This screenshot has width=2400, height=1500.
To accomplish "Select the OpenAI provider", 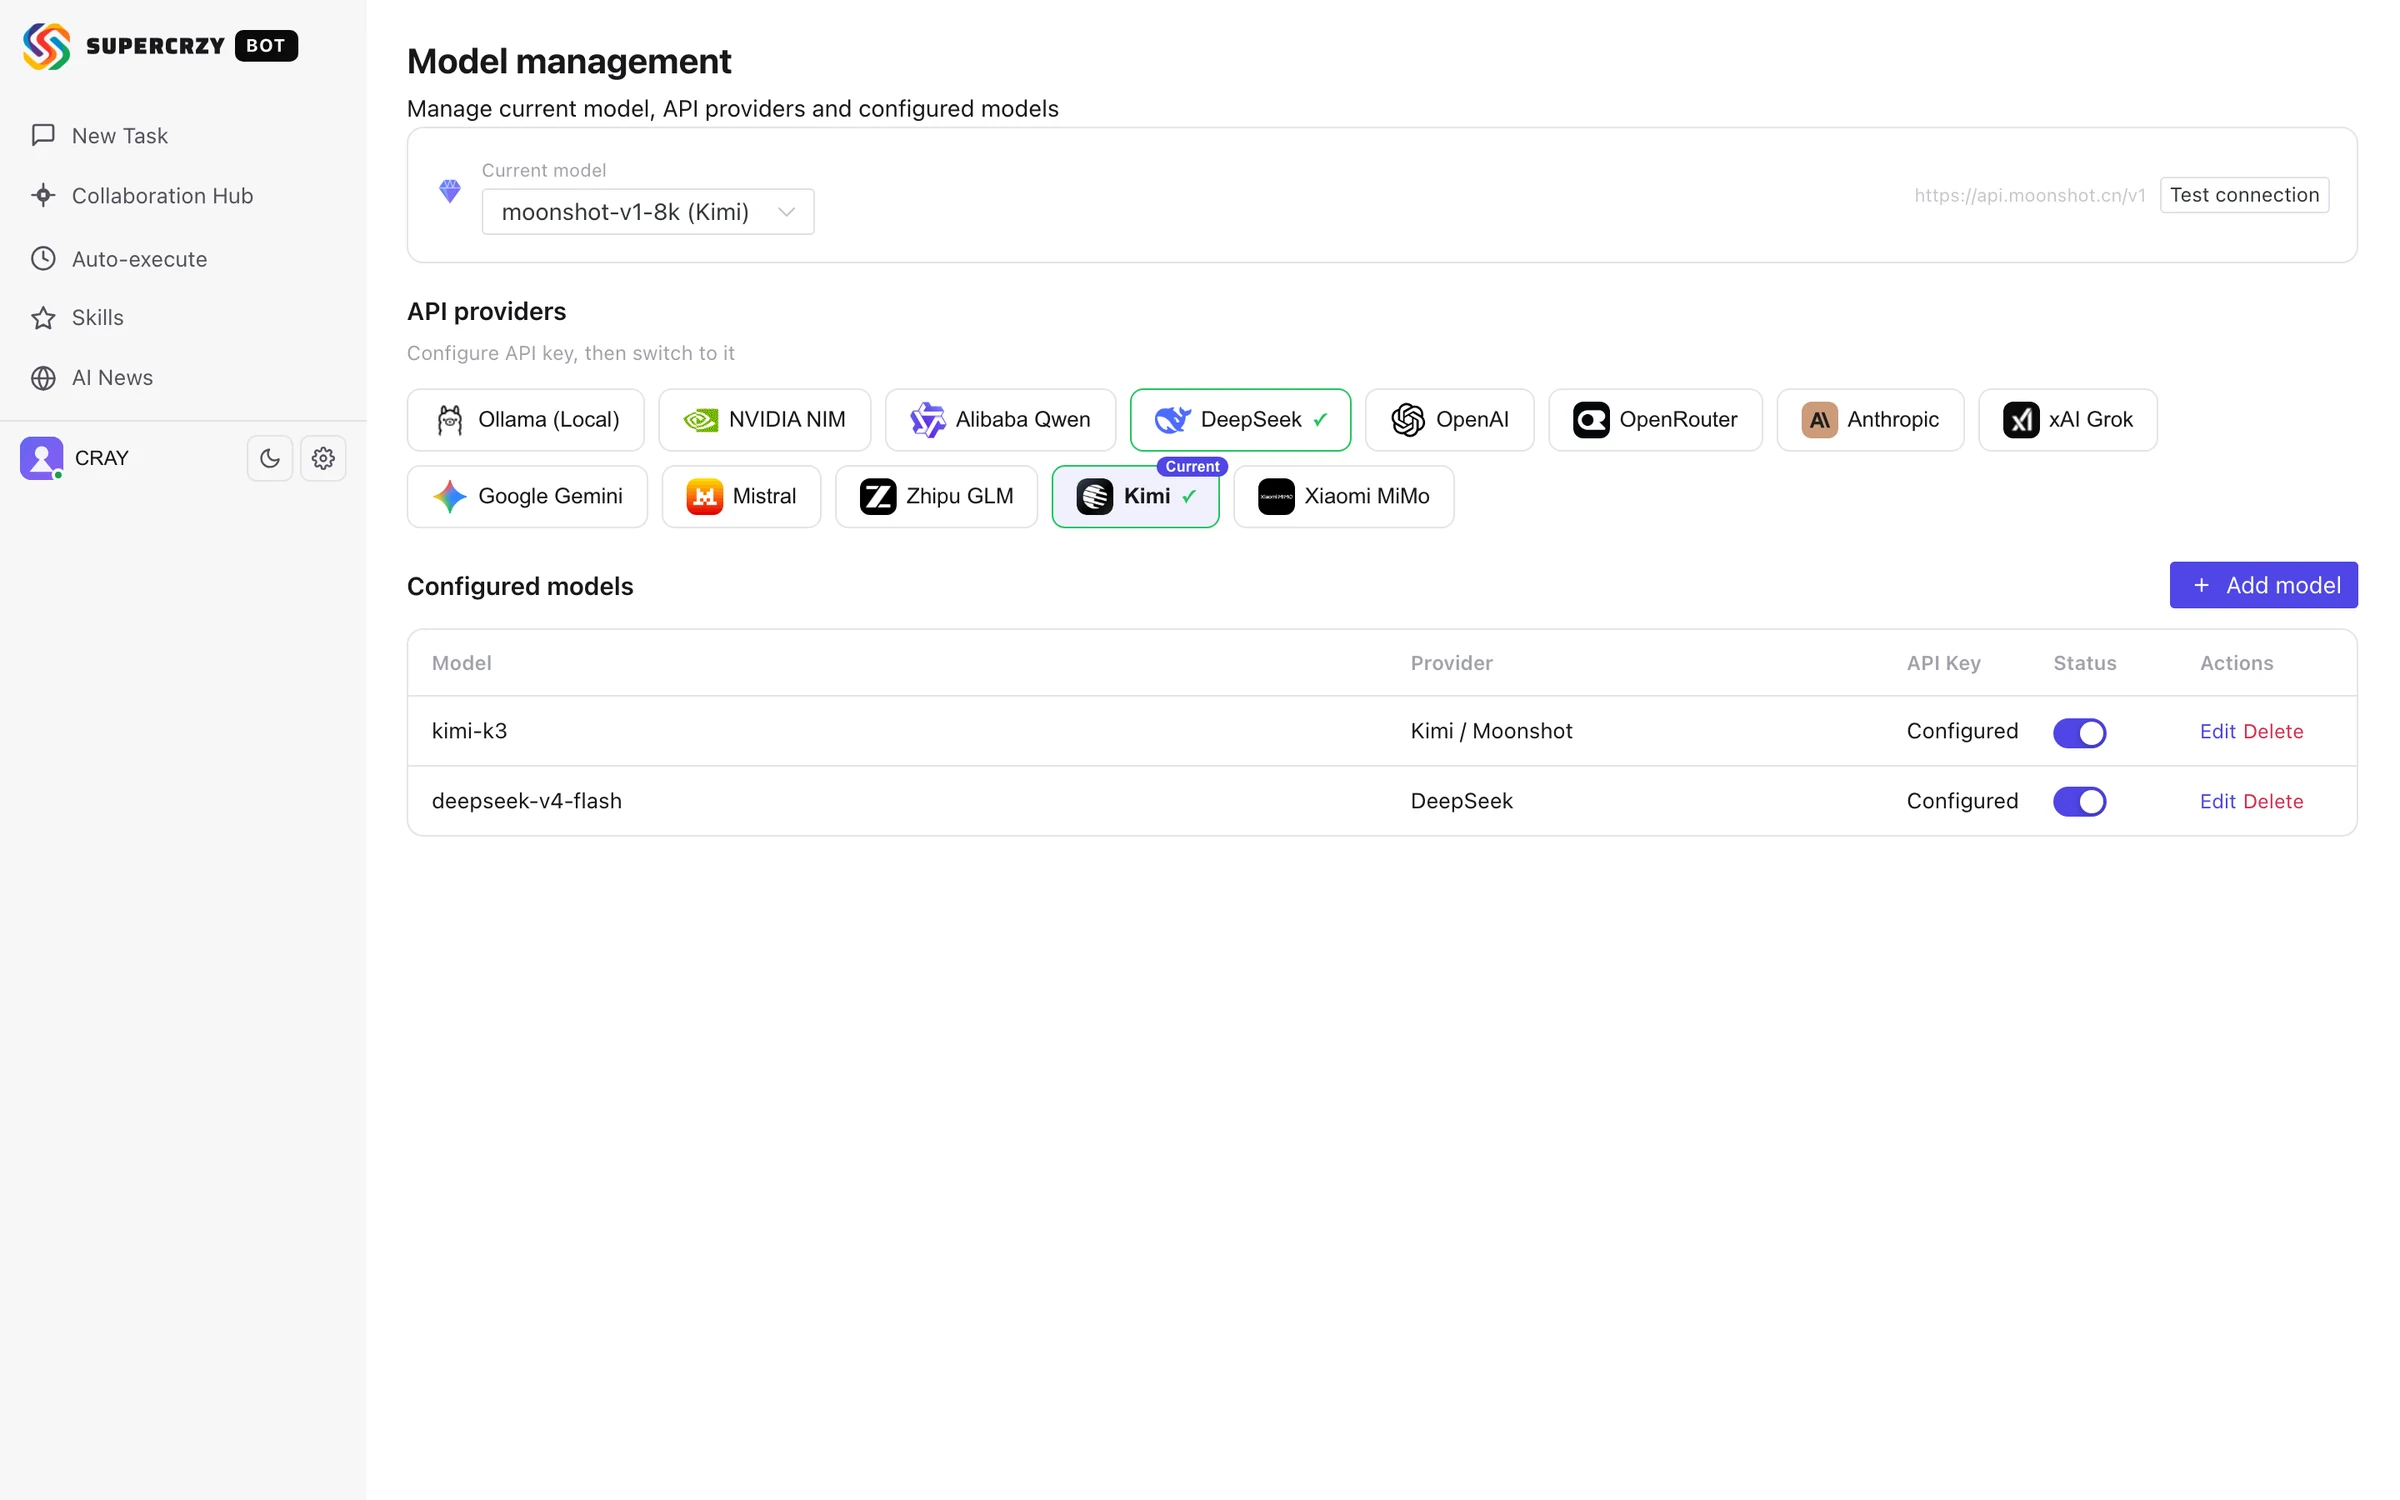I will coord(1449,420).
